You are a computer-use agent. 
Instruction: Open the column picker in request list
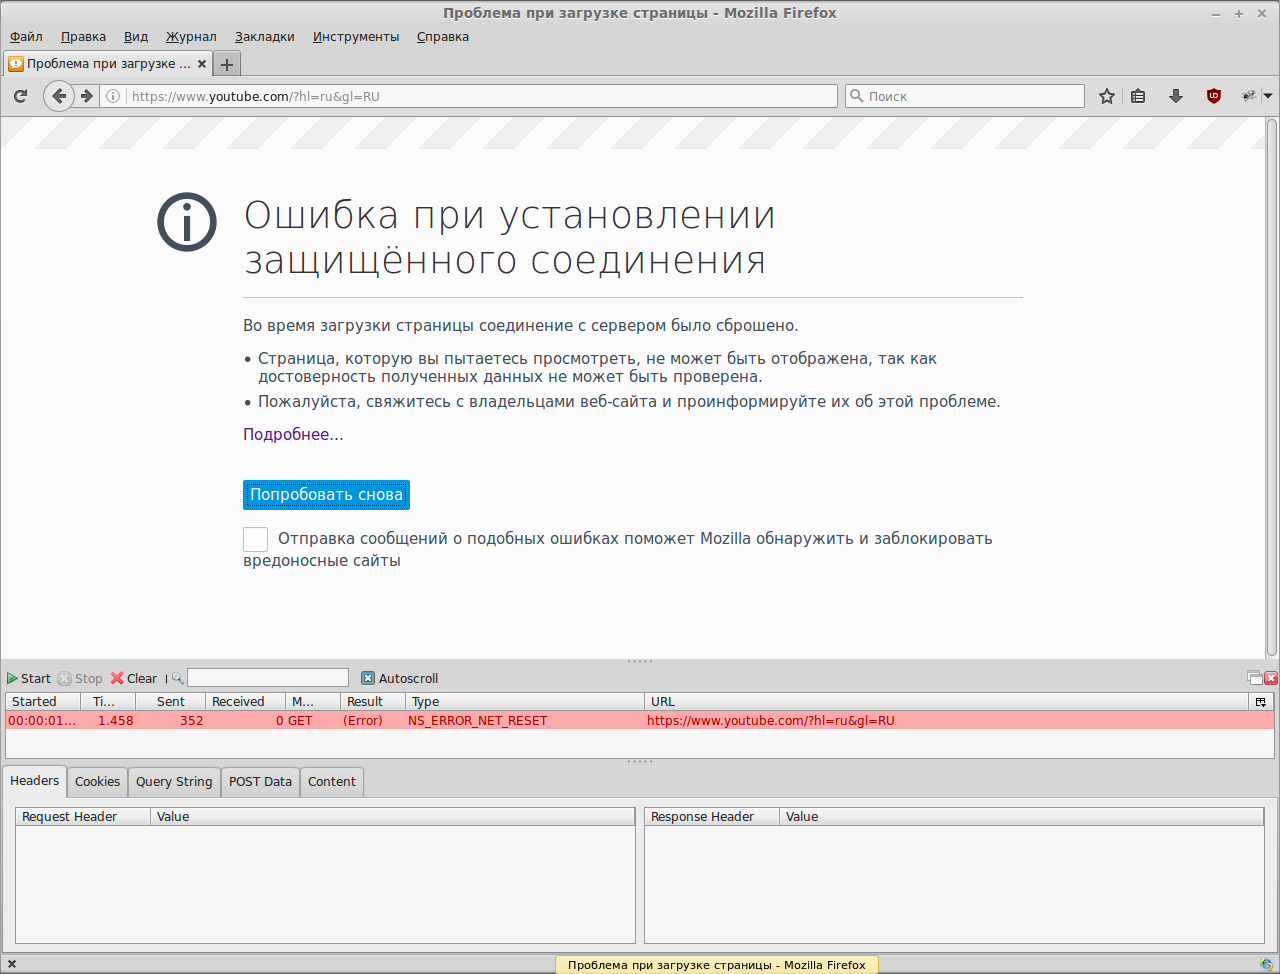pyautogui.click(x=1261, y=702)
